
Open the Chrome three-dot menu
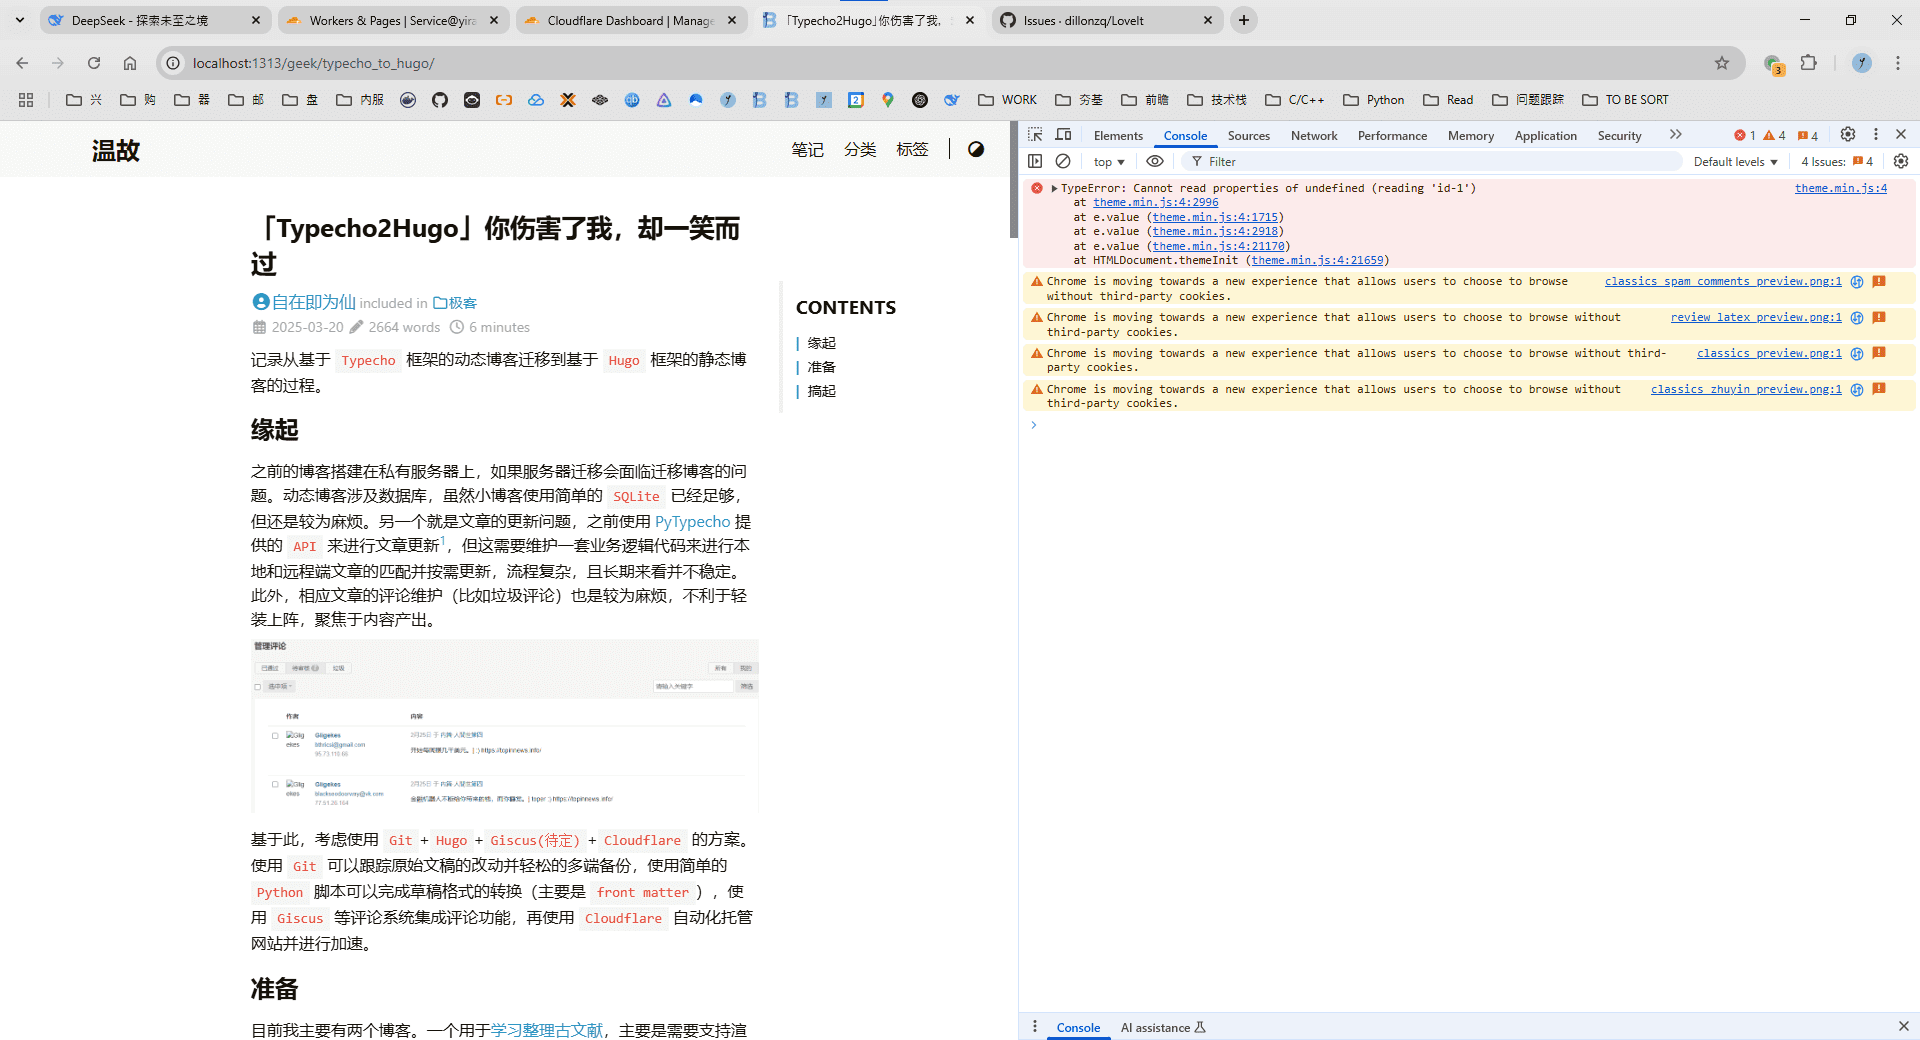[1898, 63]
